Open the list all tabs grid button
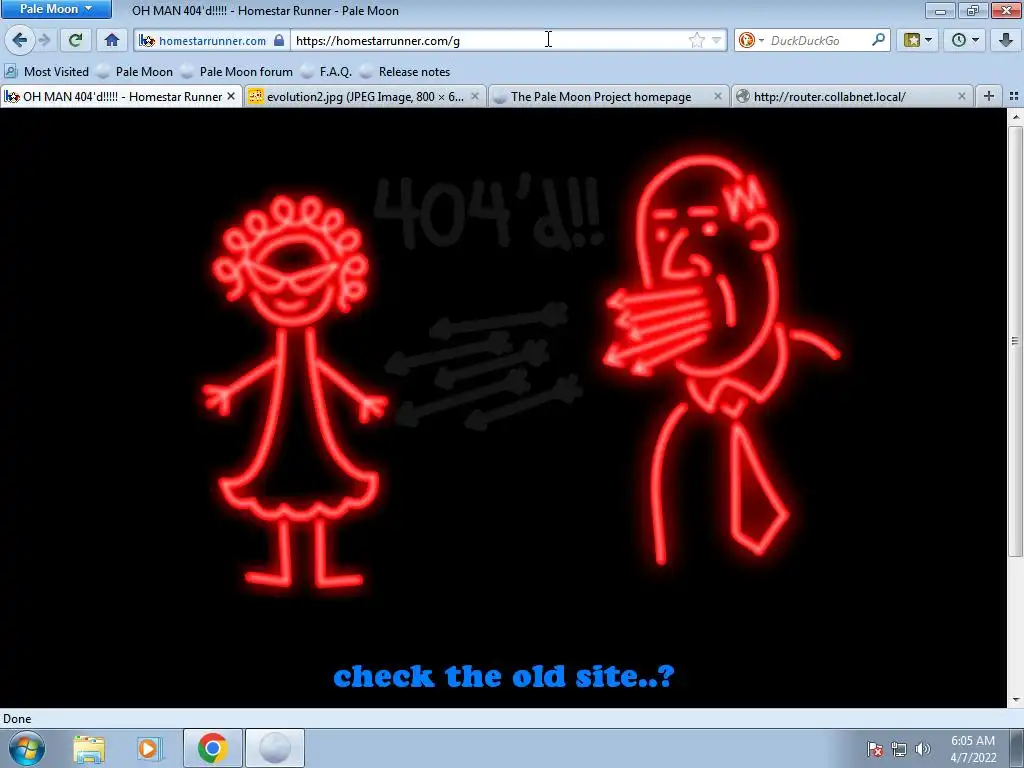1024x768 pixels. click(x=1014, y=96)
